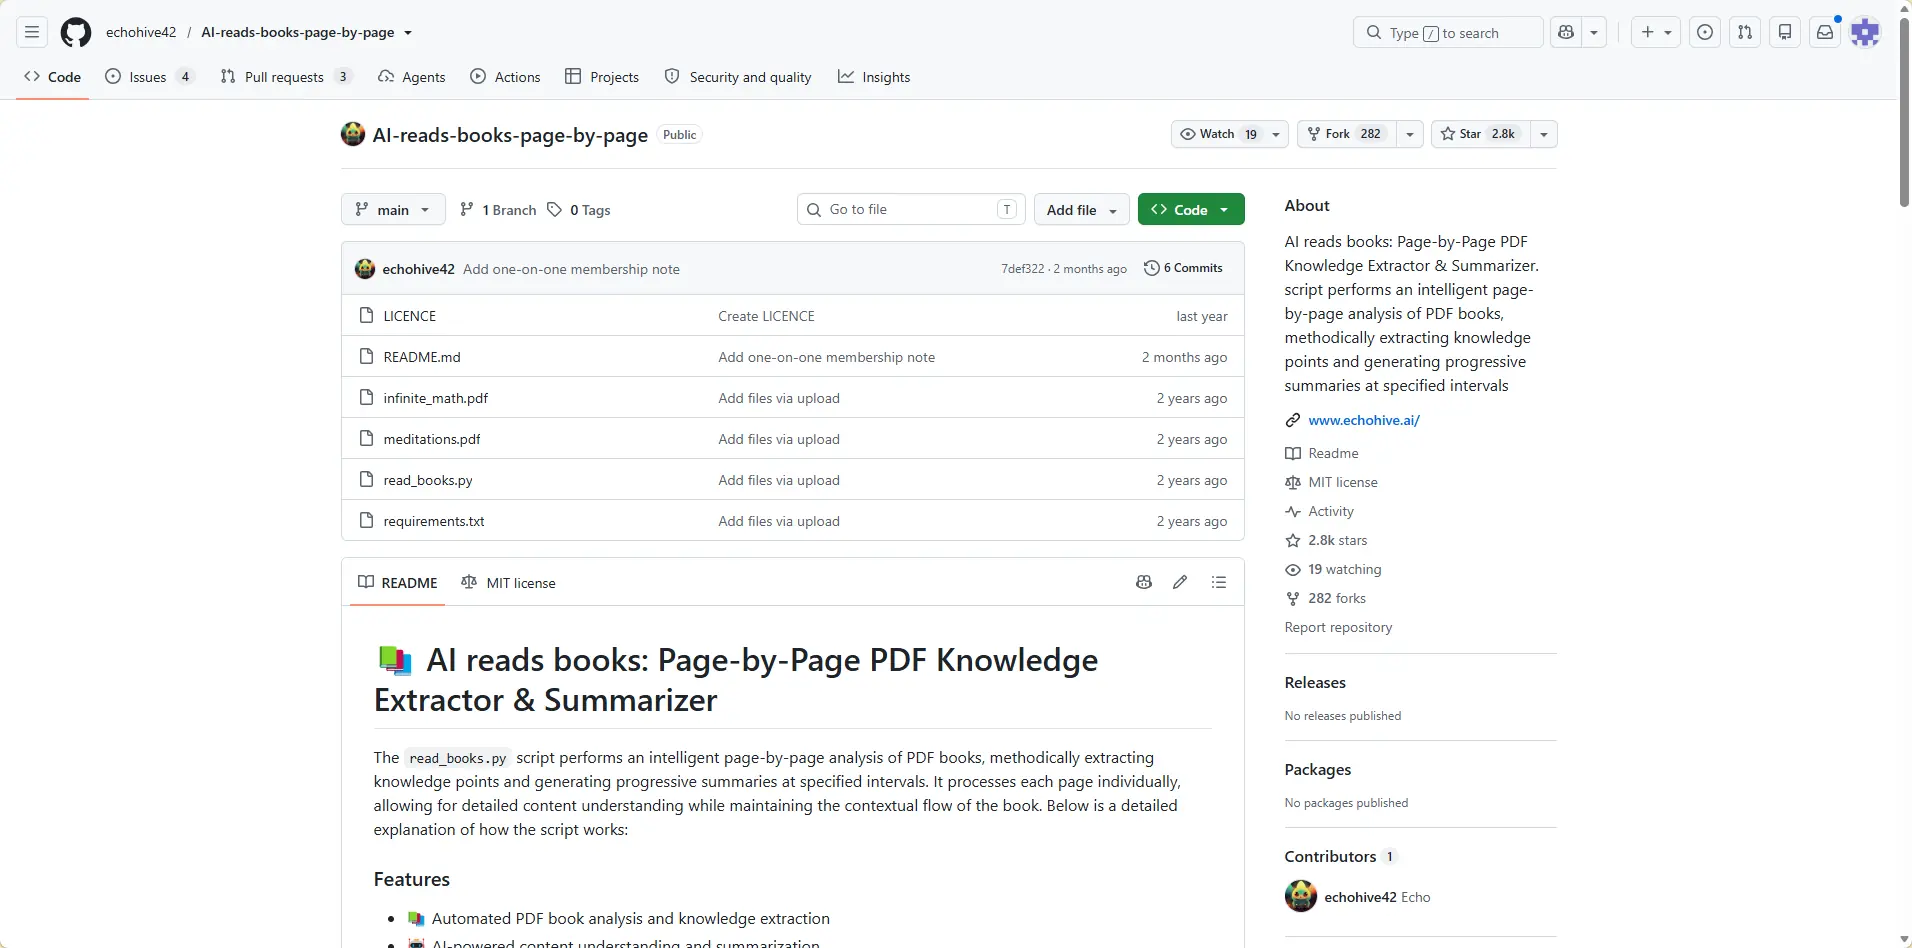Open commit 7def322 hash link
The height and width of the screenshot is (948, 1912).
tap(1022, 268)
